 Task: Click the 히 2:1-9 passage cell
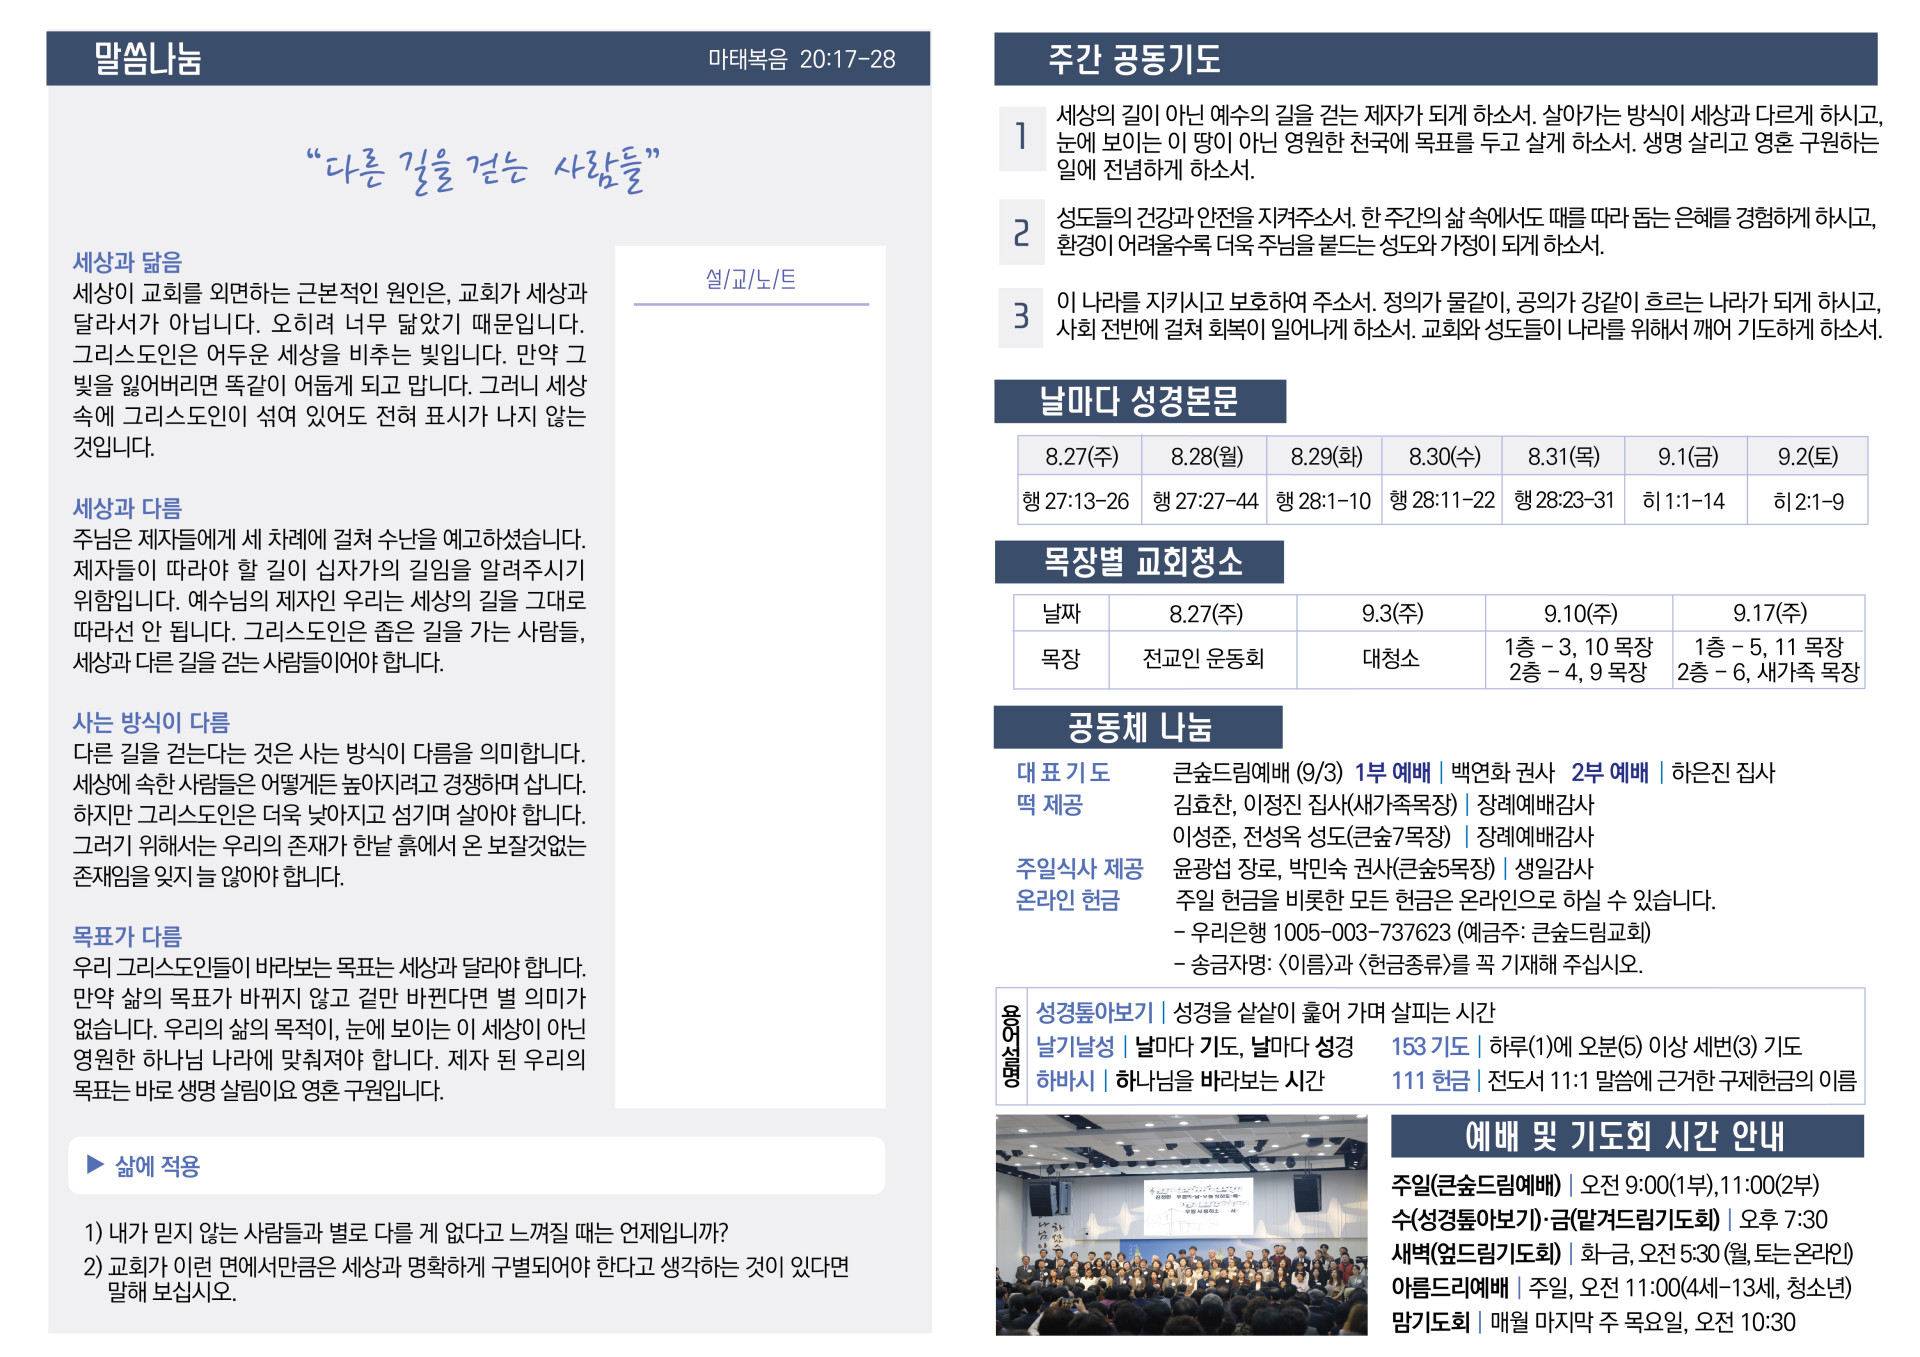point(1808,501)
